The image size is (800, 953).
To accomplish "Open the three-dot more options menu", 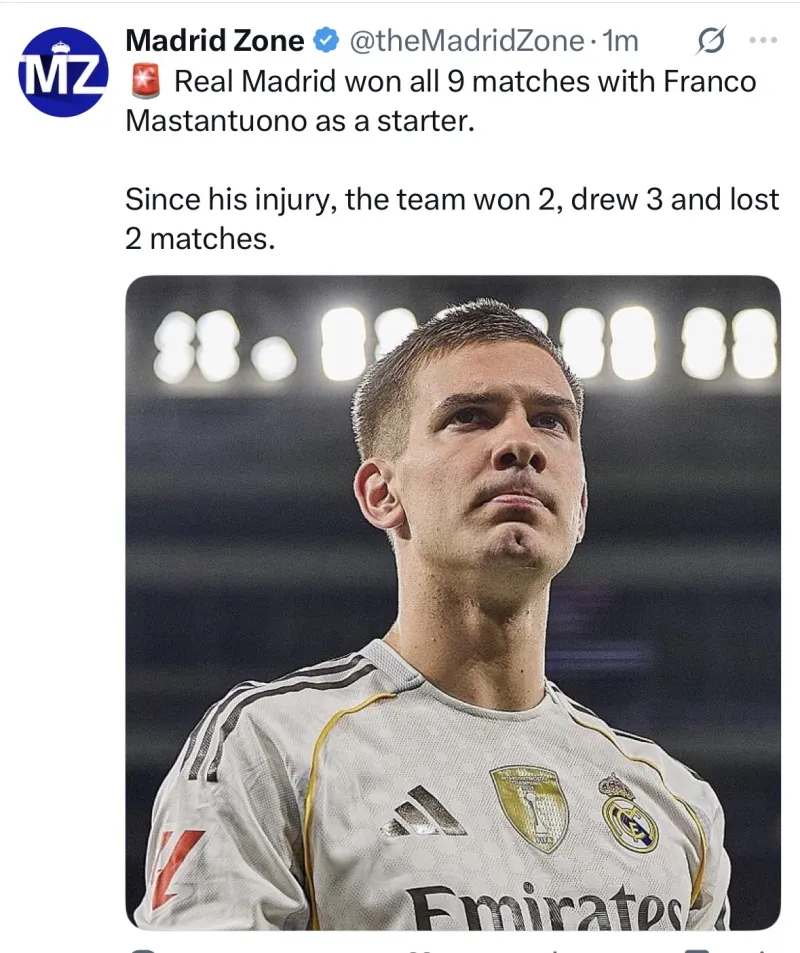I will tap(763, 41).
